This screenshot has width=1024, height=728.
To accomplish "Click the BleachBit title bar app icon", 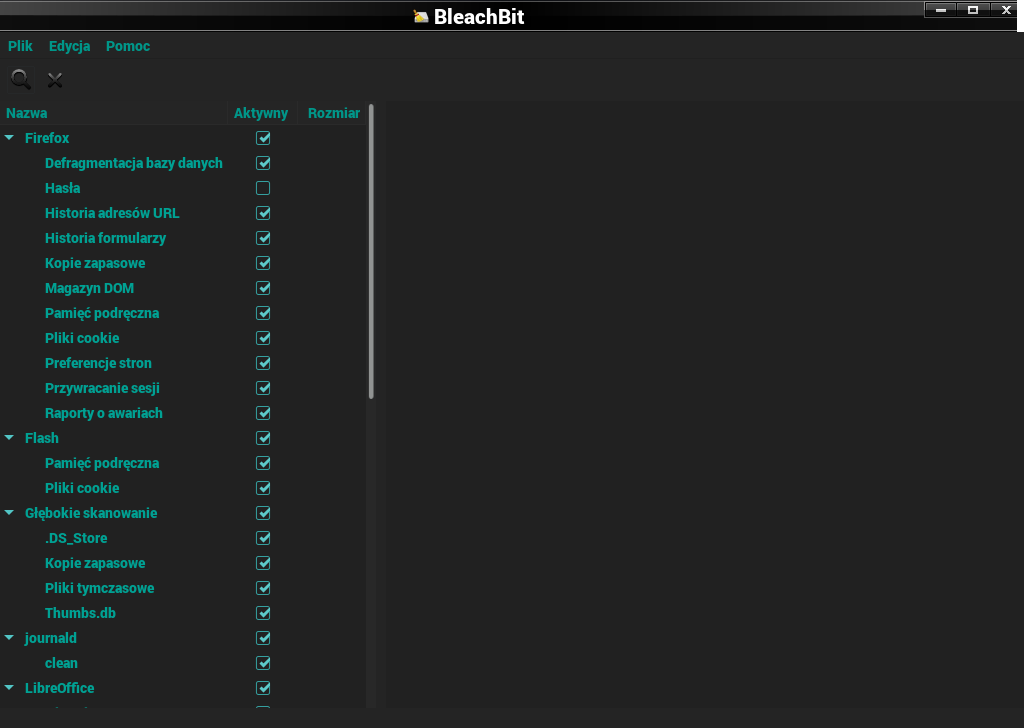I will pos(421,16).
